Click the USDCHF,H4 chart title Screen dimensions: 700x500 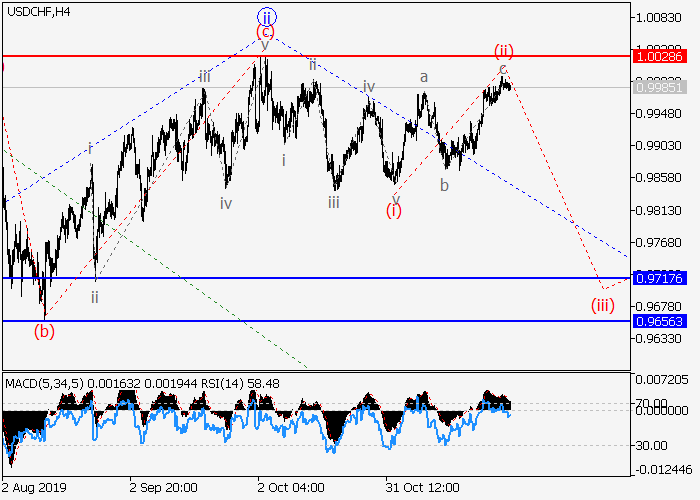(38, 12)
